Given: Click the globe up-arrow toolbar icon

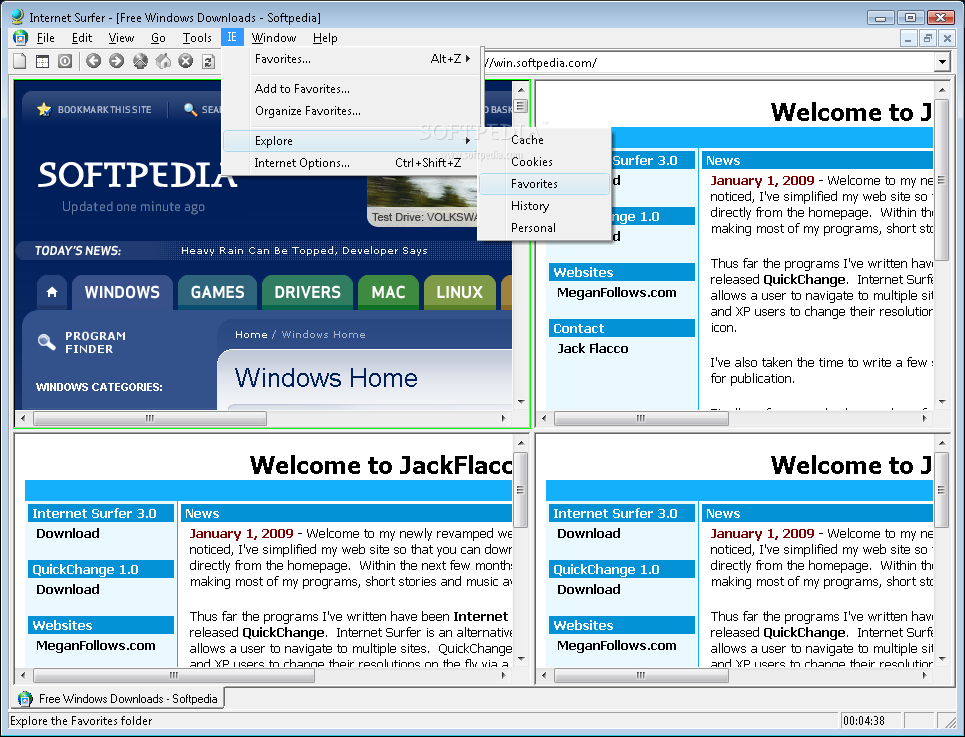Looking at the screenshot, I should pyautogui.click(x=140, y=61).
